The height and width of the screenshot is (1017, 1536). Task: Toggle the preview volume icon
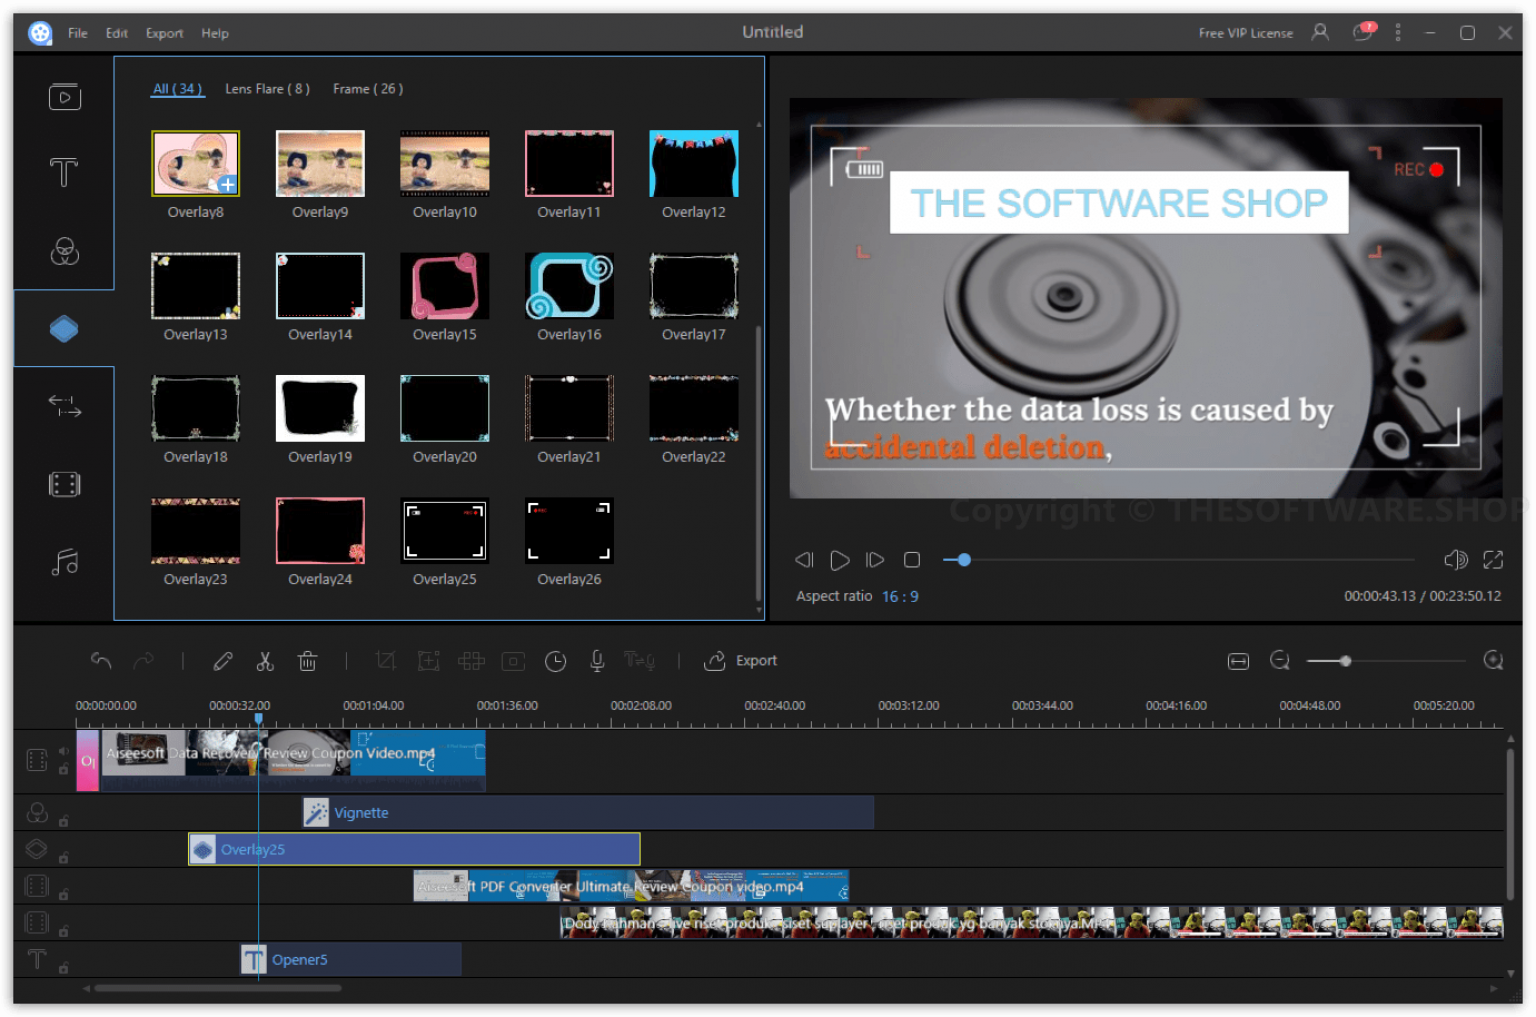click(1456, 560)
